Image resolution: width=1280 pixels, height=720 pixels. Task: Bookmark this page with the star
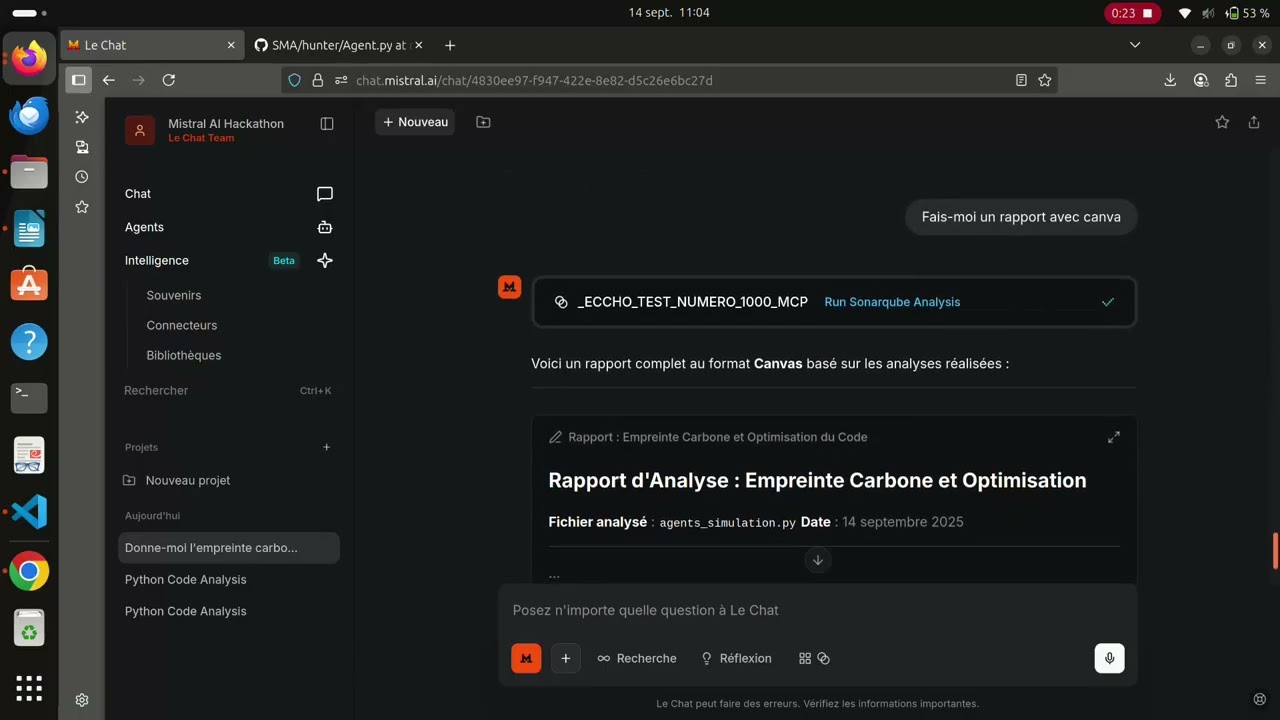tap(1045, 80)
